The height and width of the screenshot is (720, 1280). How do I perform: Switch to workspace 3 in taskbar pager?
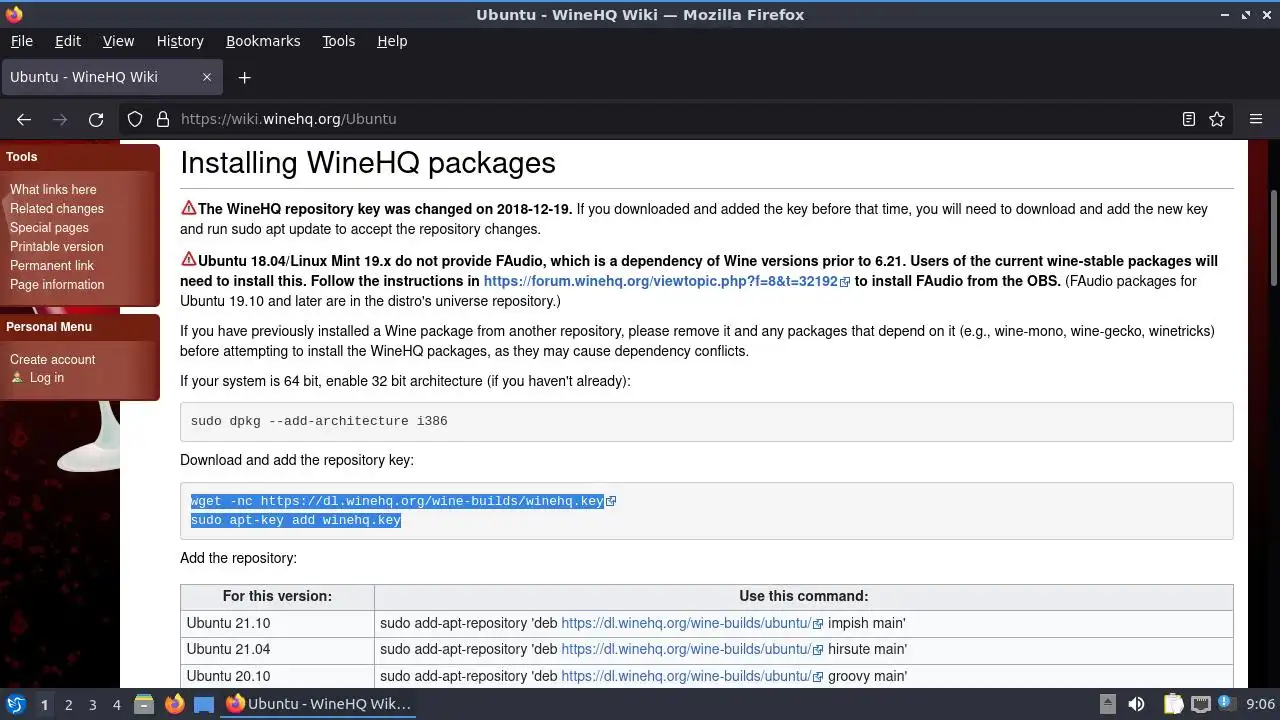click(x=92, y=704)
